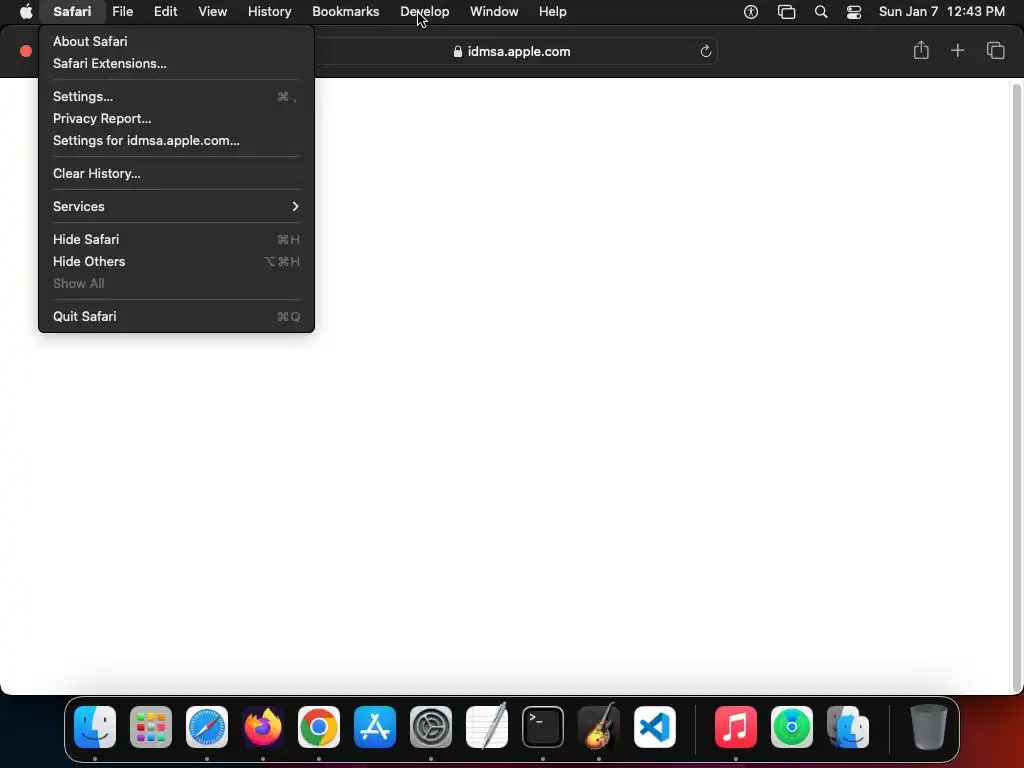Show tab overview in Safari
1024x768 pixels.
click(x=995, y=50)
